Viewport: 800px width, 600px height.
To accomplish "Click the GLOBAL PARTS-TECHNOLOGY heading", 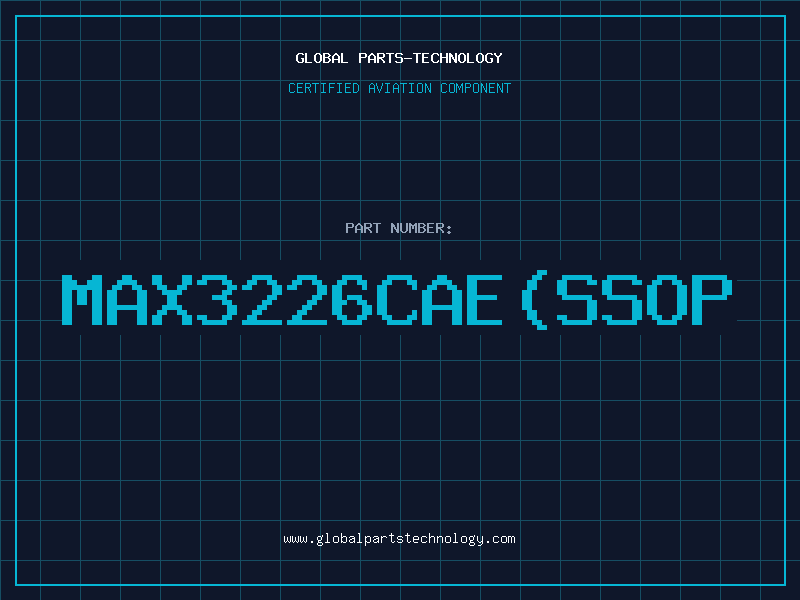I will point(399,58).
